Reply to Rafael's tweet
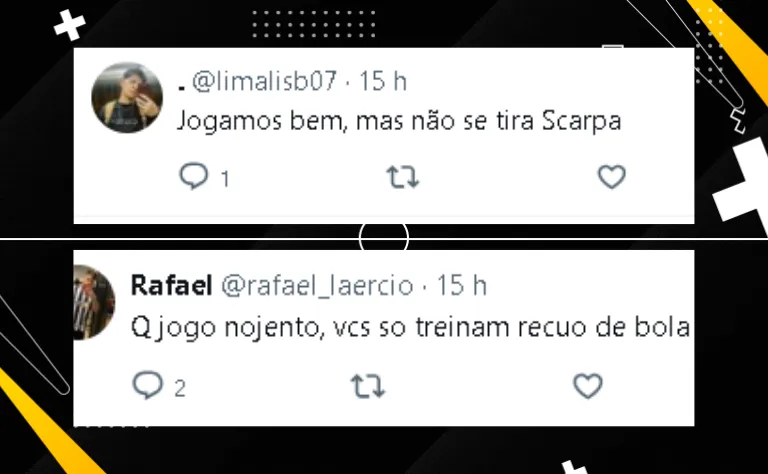This screenshot has height=474, width=768. (x=148, y=385)
